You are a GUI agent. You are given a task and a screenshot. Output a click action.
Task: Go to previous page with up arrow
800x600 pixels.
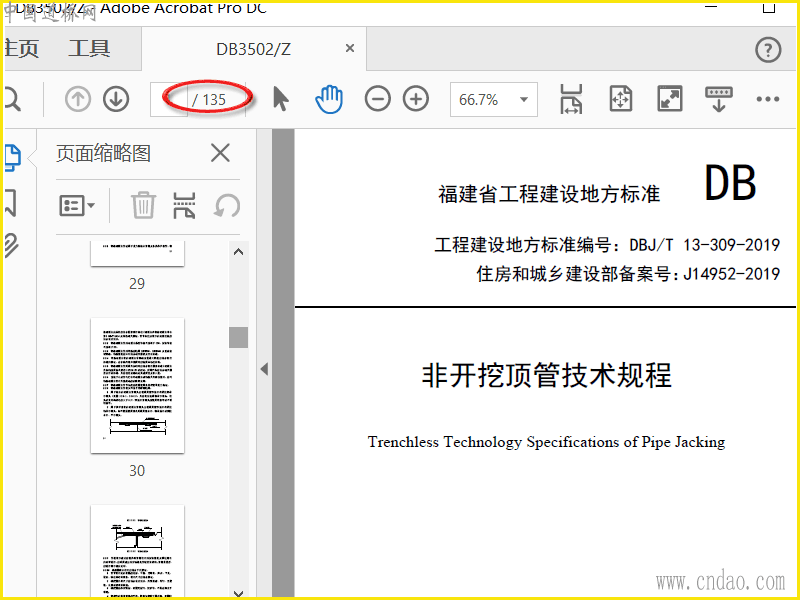tap(78, 99)
